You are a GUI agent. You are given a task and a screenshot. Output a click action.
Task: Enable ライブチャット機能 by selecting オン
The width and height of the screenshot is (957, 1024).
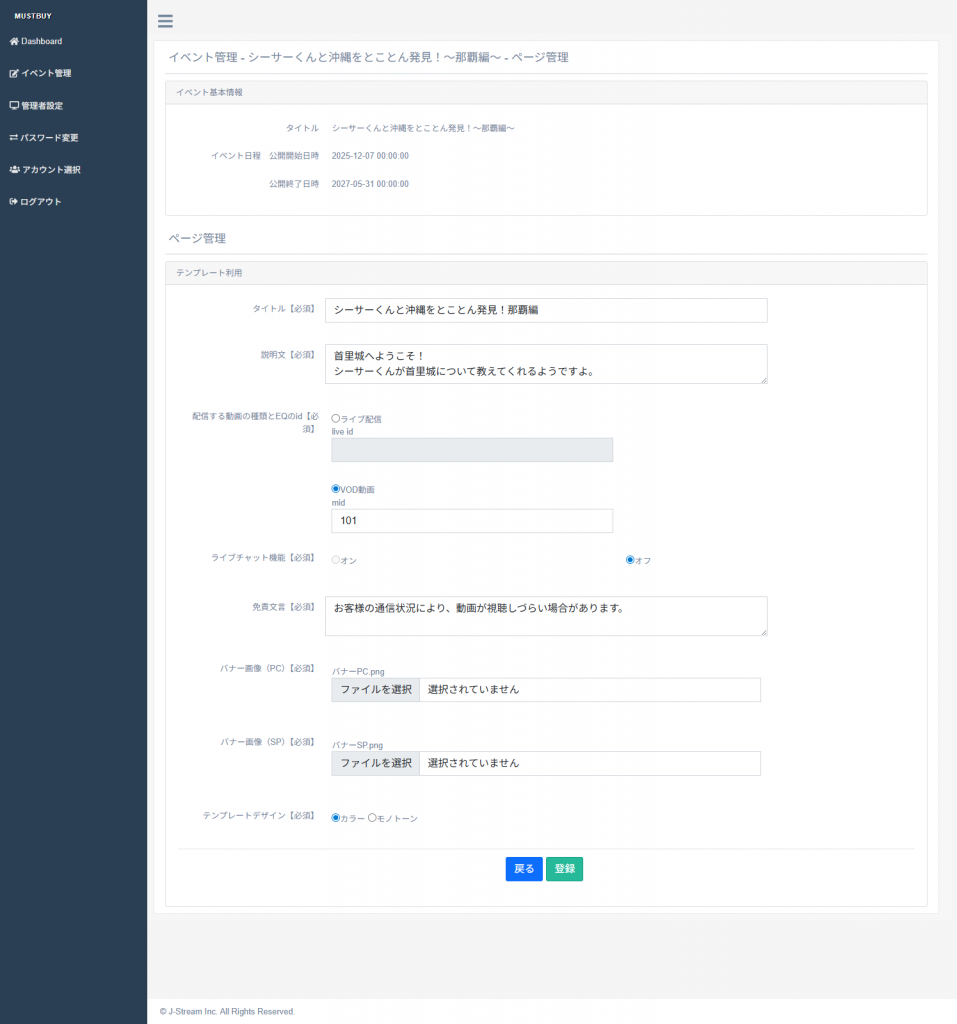(x=336, y=560)
